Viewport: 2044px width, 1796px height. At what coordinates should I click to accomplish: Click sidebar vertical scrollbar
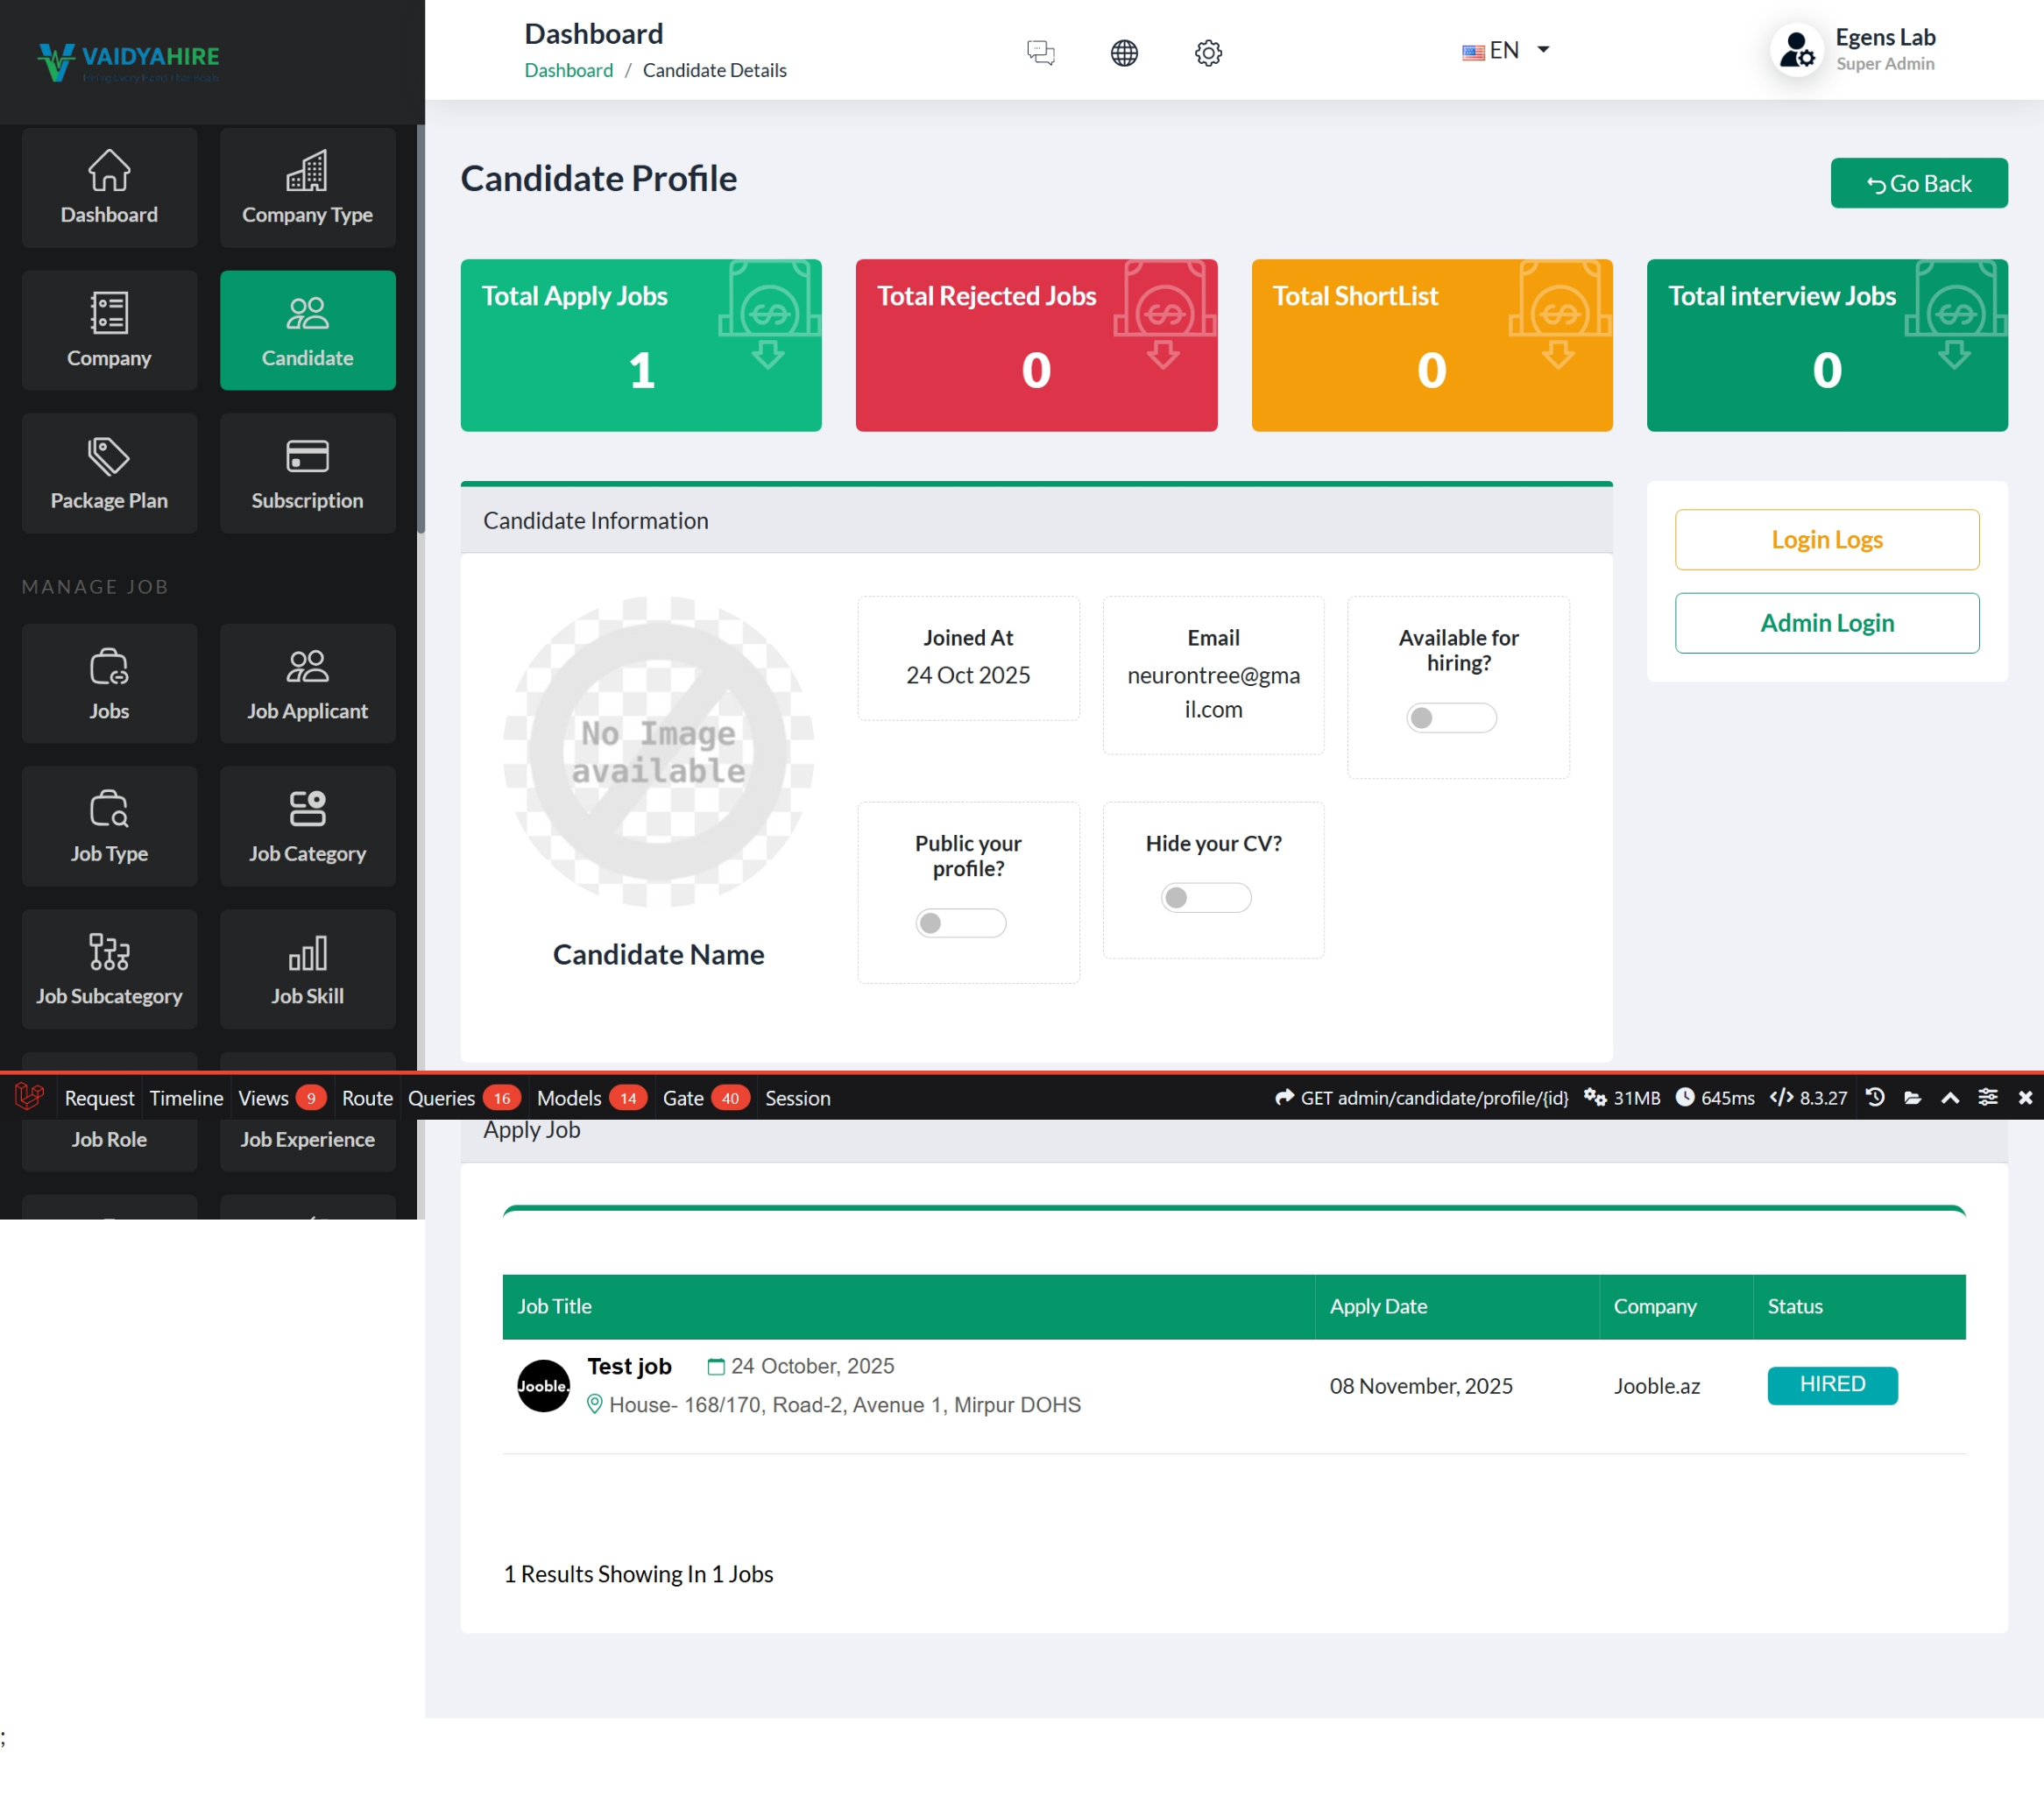421,330
